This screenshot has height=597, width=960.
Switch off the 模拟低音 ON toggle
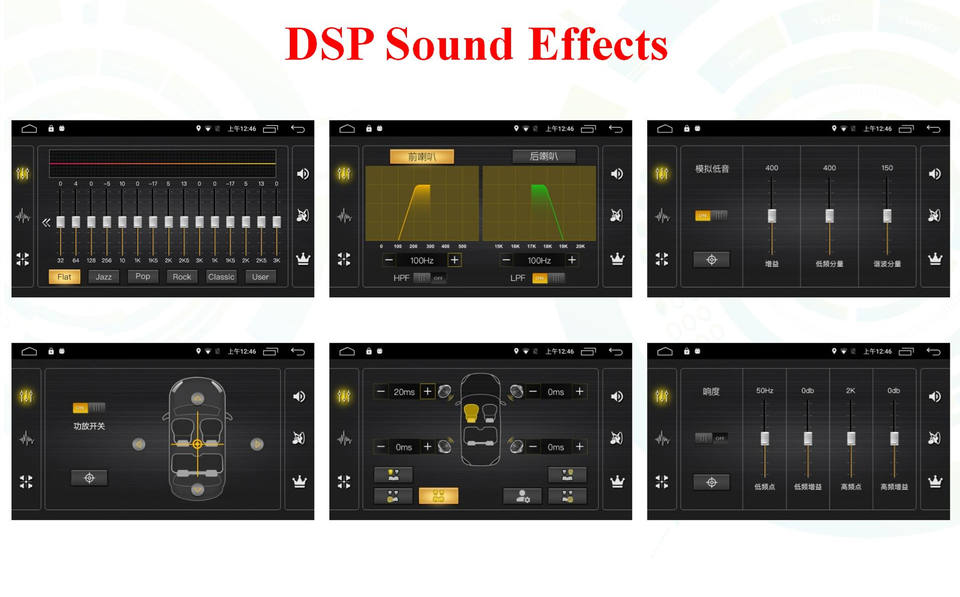tap(711, 216)
